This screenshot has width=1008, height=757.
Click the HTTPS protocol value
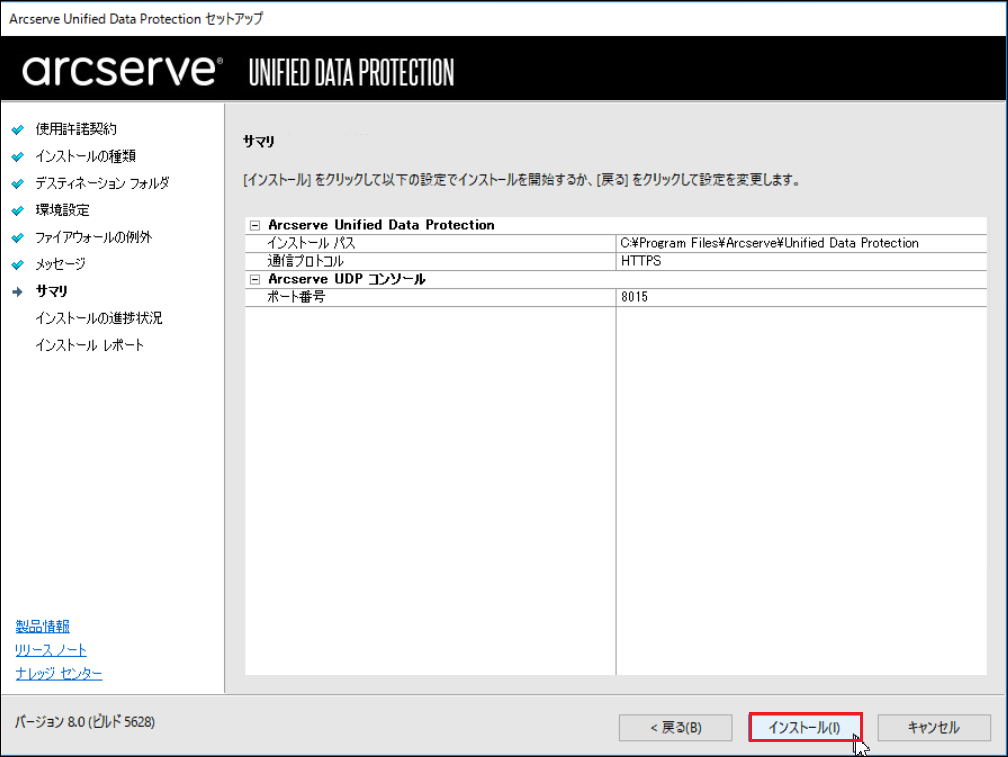click(x=641, y=261)
